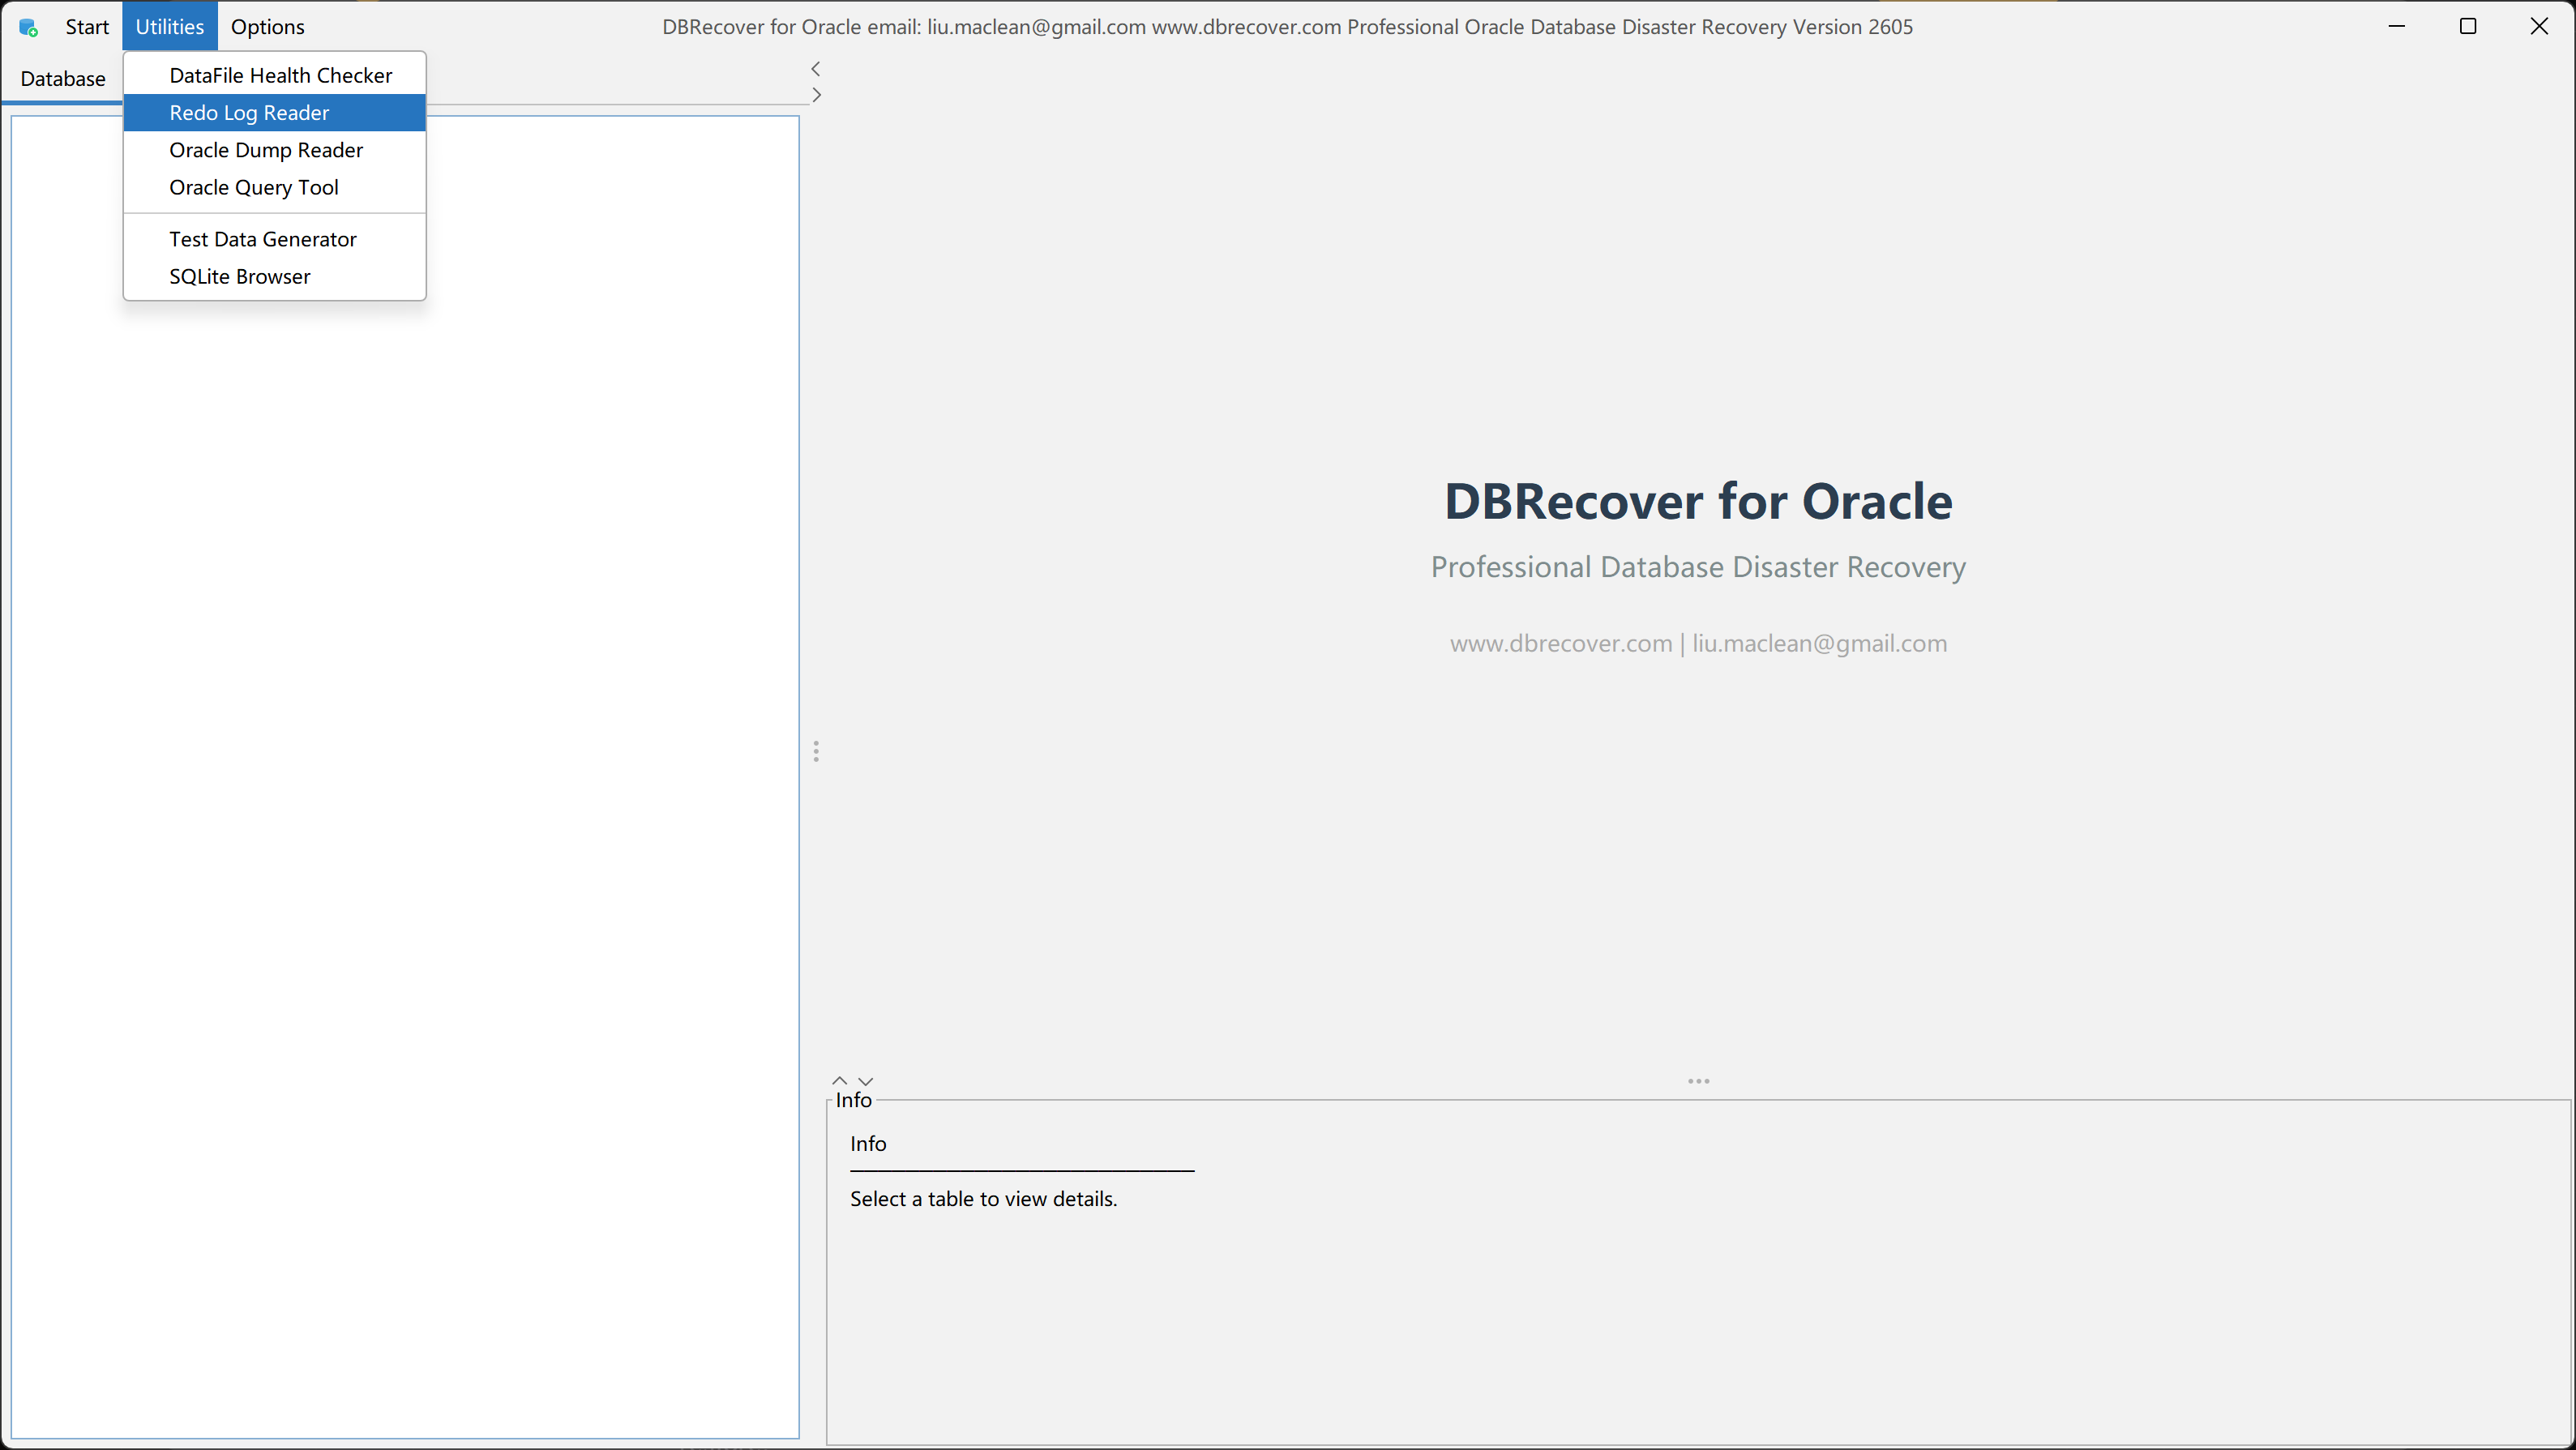Minimize the DBRecover window
The height and width of the screenshot is (1450, 2576).
[2396, 27]
